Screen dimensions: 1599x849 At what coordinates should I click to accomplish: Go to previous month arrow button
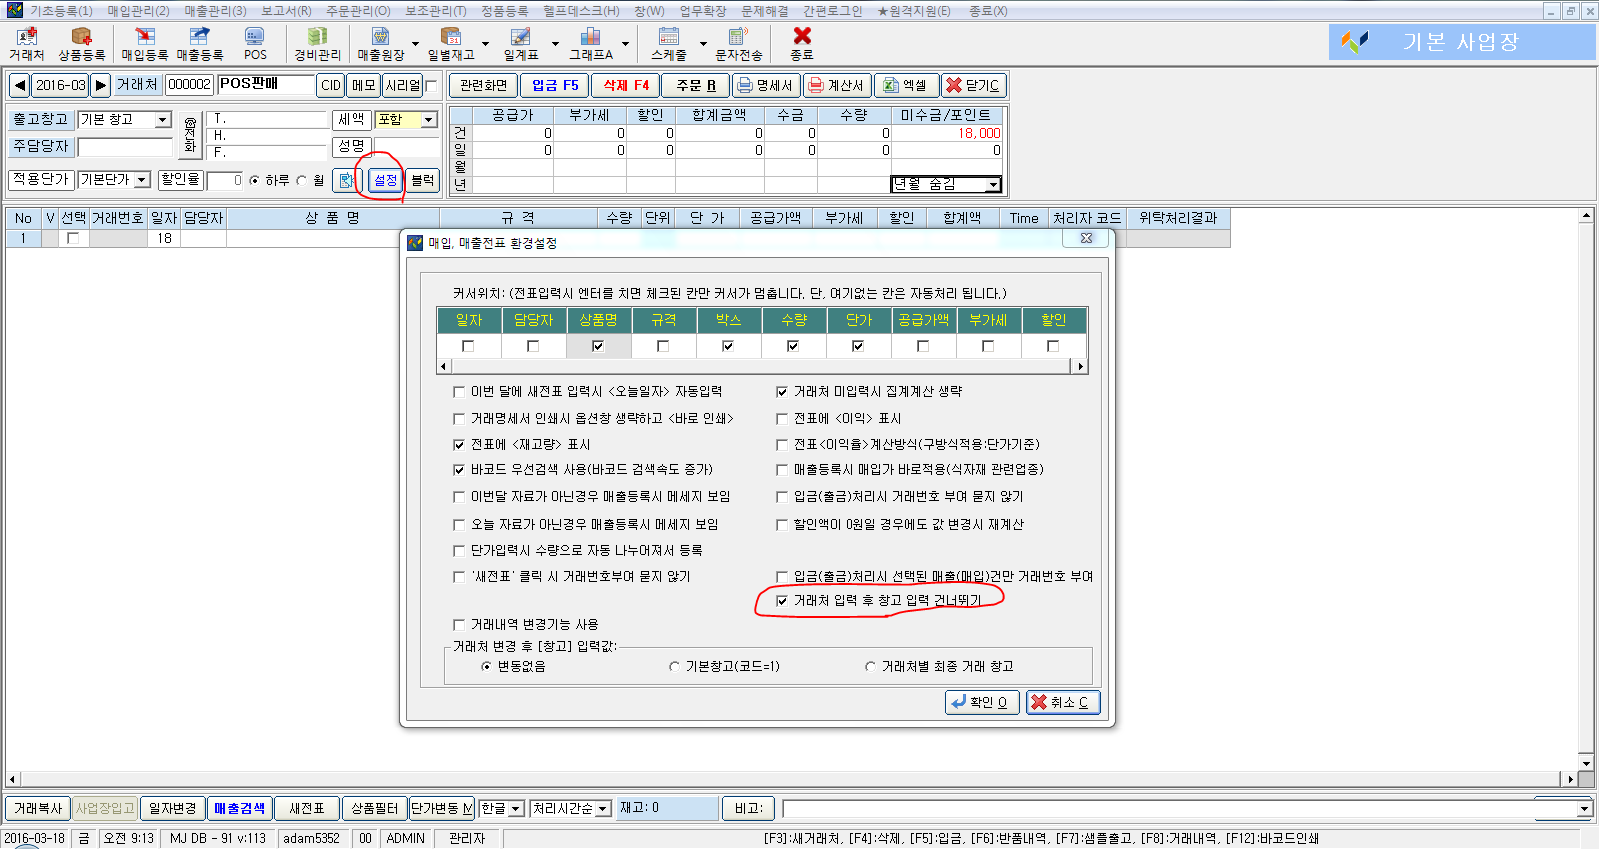coord(19,85)
